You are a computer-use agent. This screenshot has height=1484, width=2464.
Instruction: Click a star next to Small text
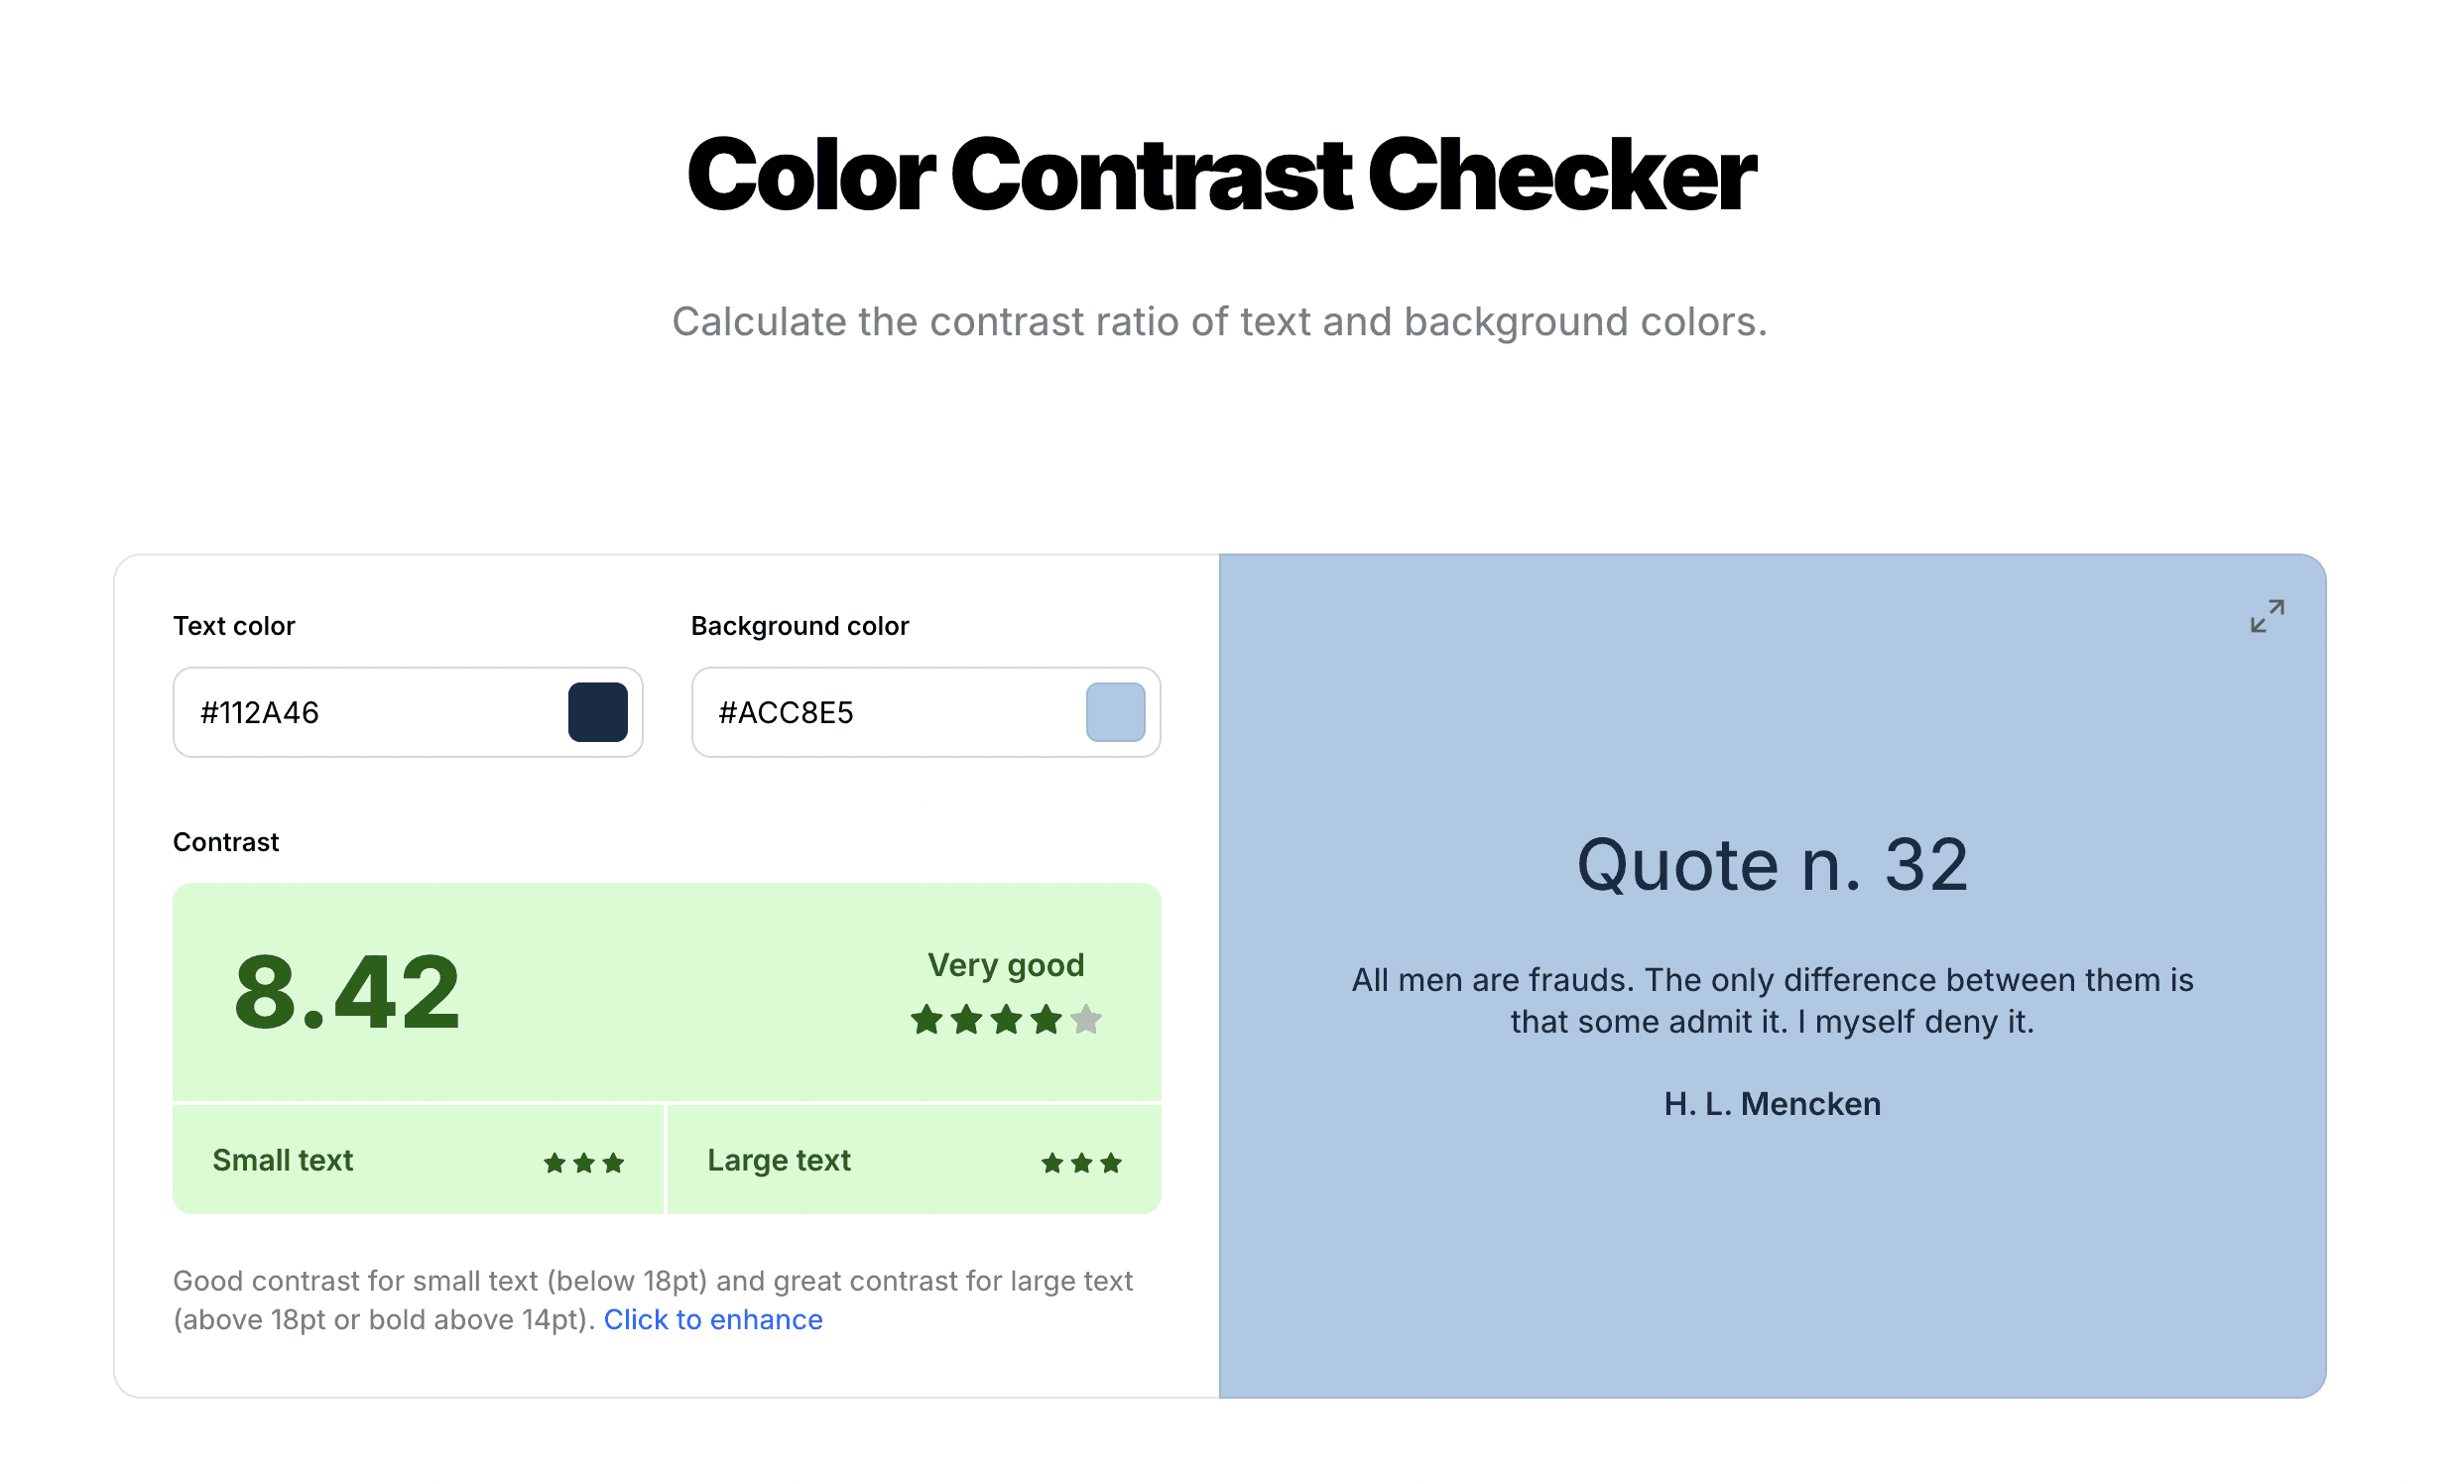[584, 1162]
